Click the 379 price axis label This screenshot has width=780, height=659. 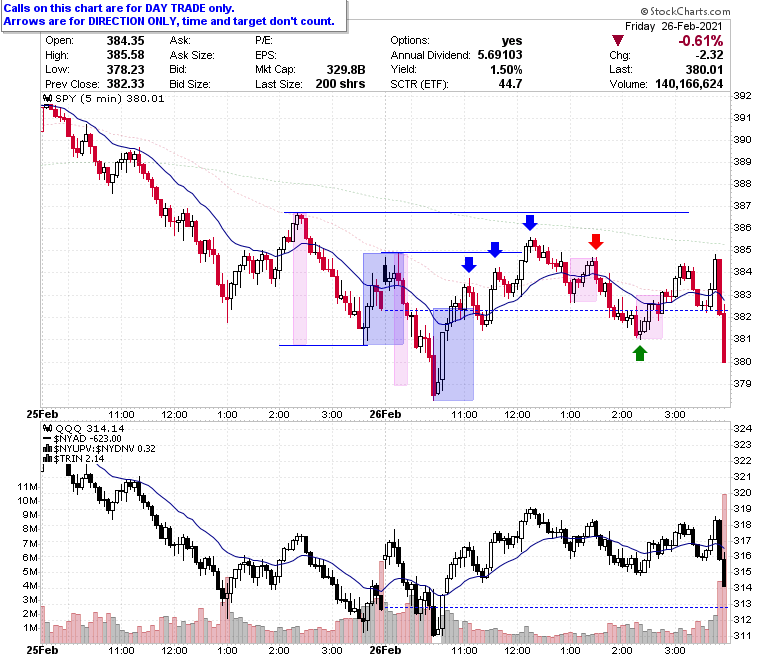point(742,383)
